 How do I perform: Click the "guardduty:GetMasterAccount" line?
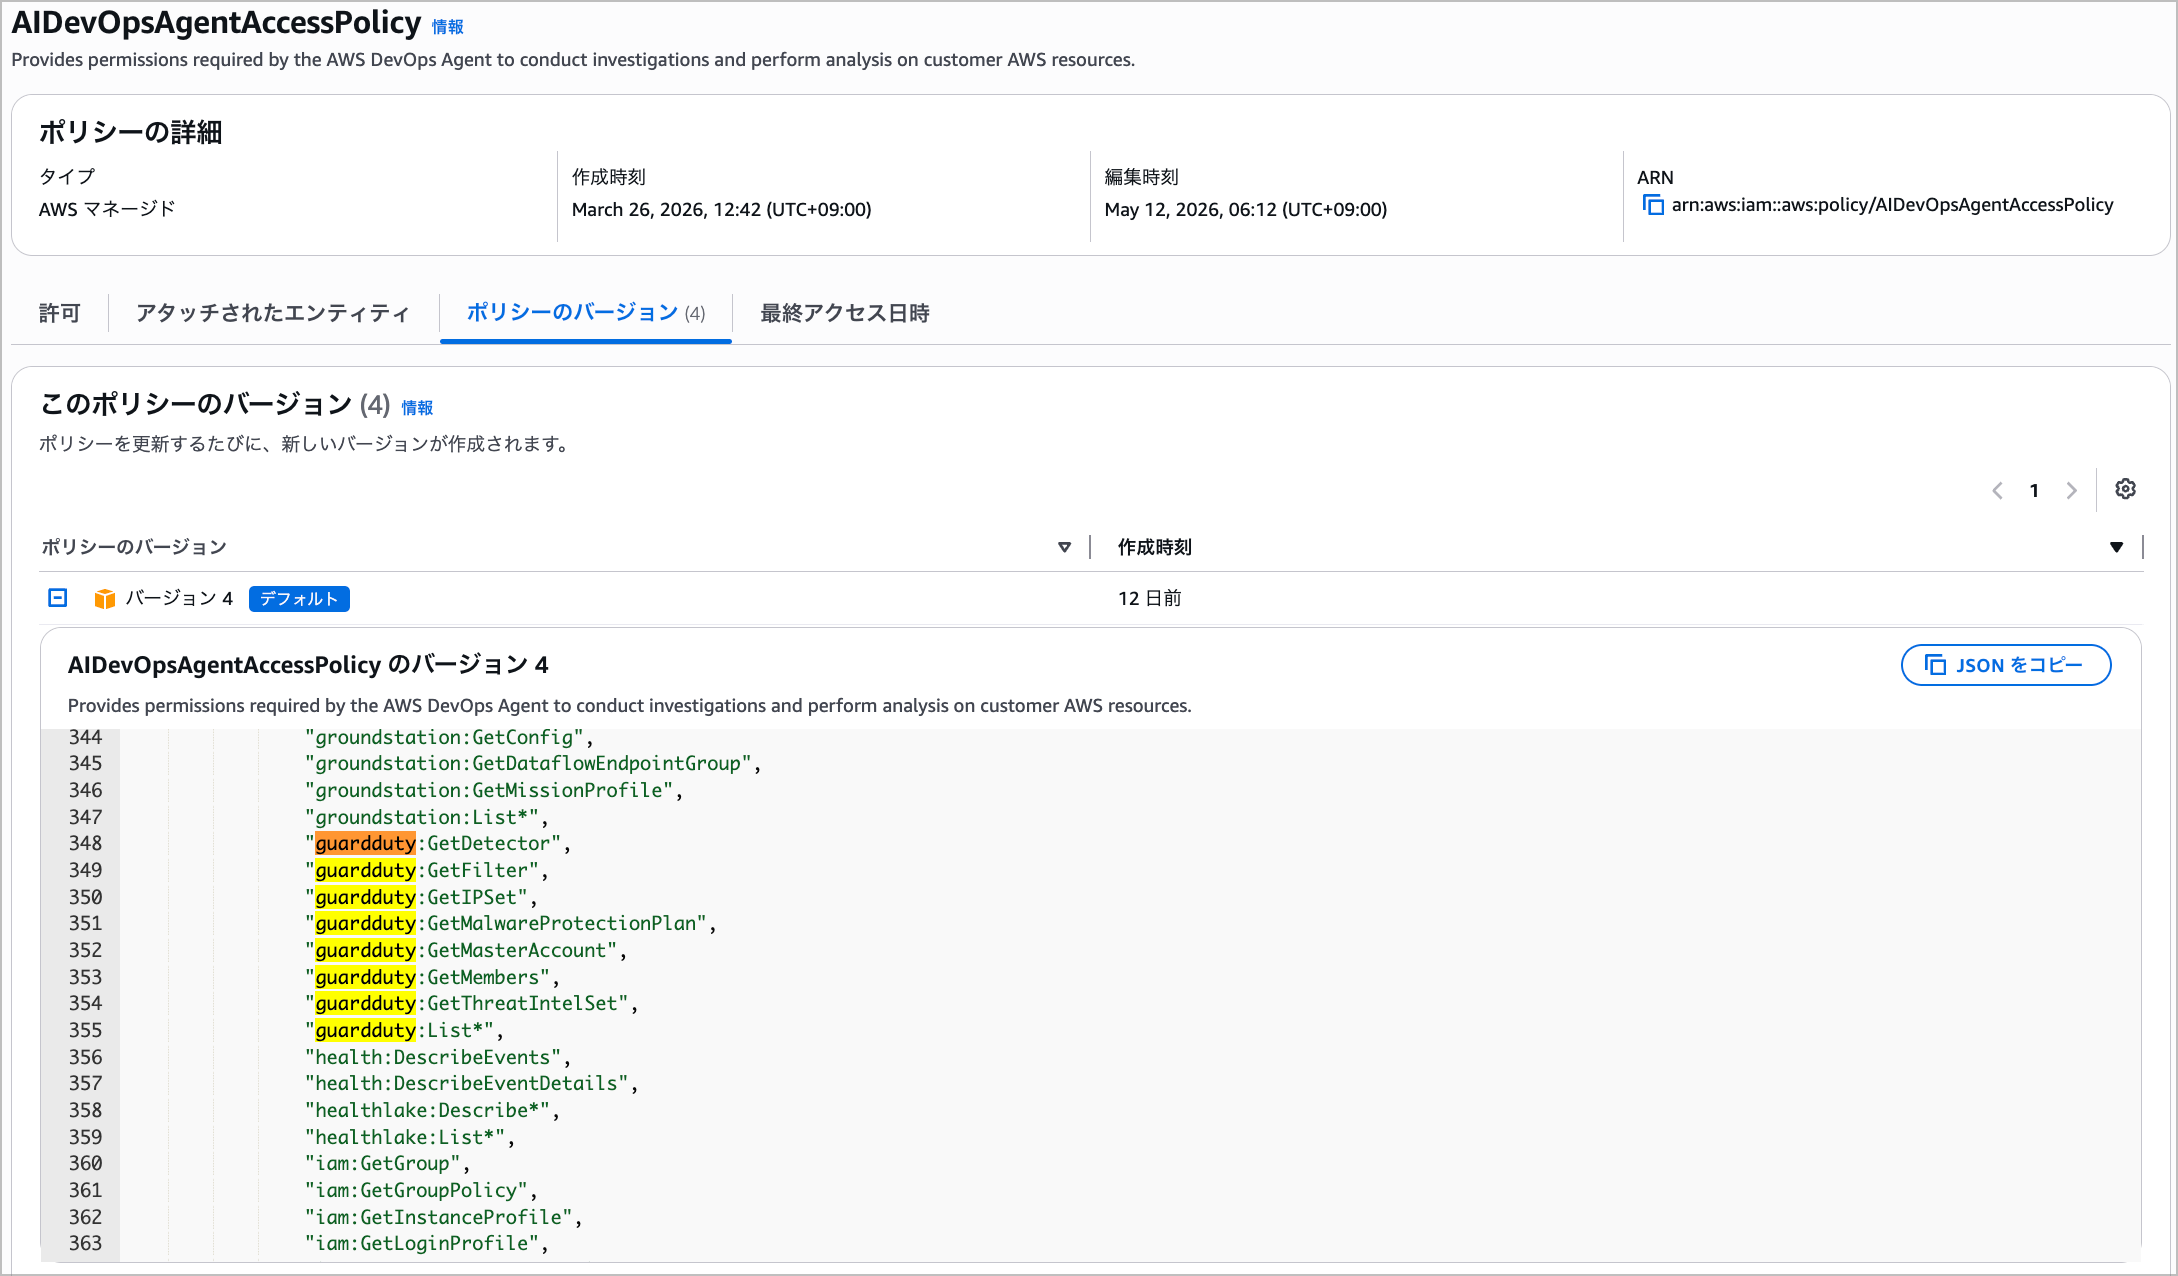click(466, 950)
